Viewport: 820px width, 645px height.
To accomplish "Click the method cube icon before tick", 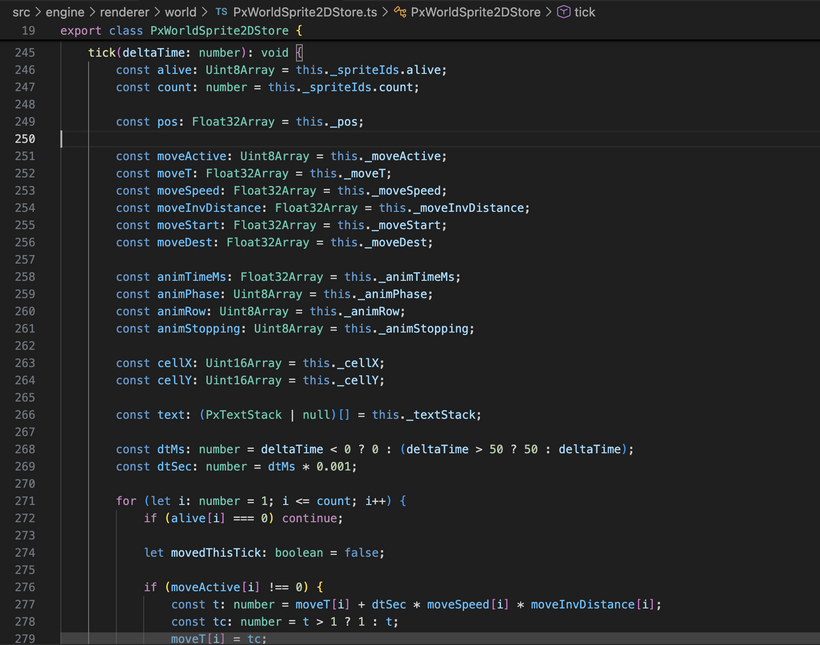I will pyautogui.click(x=563, y=12).
